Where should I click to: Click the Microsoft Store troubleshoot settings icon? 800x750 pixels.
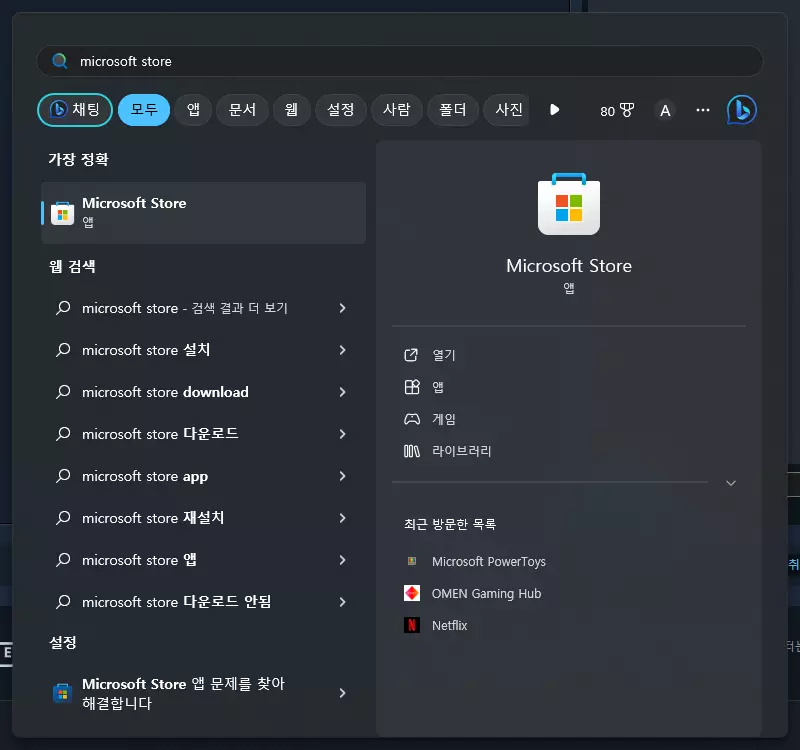coord(62,693)
